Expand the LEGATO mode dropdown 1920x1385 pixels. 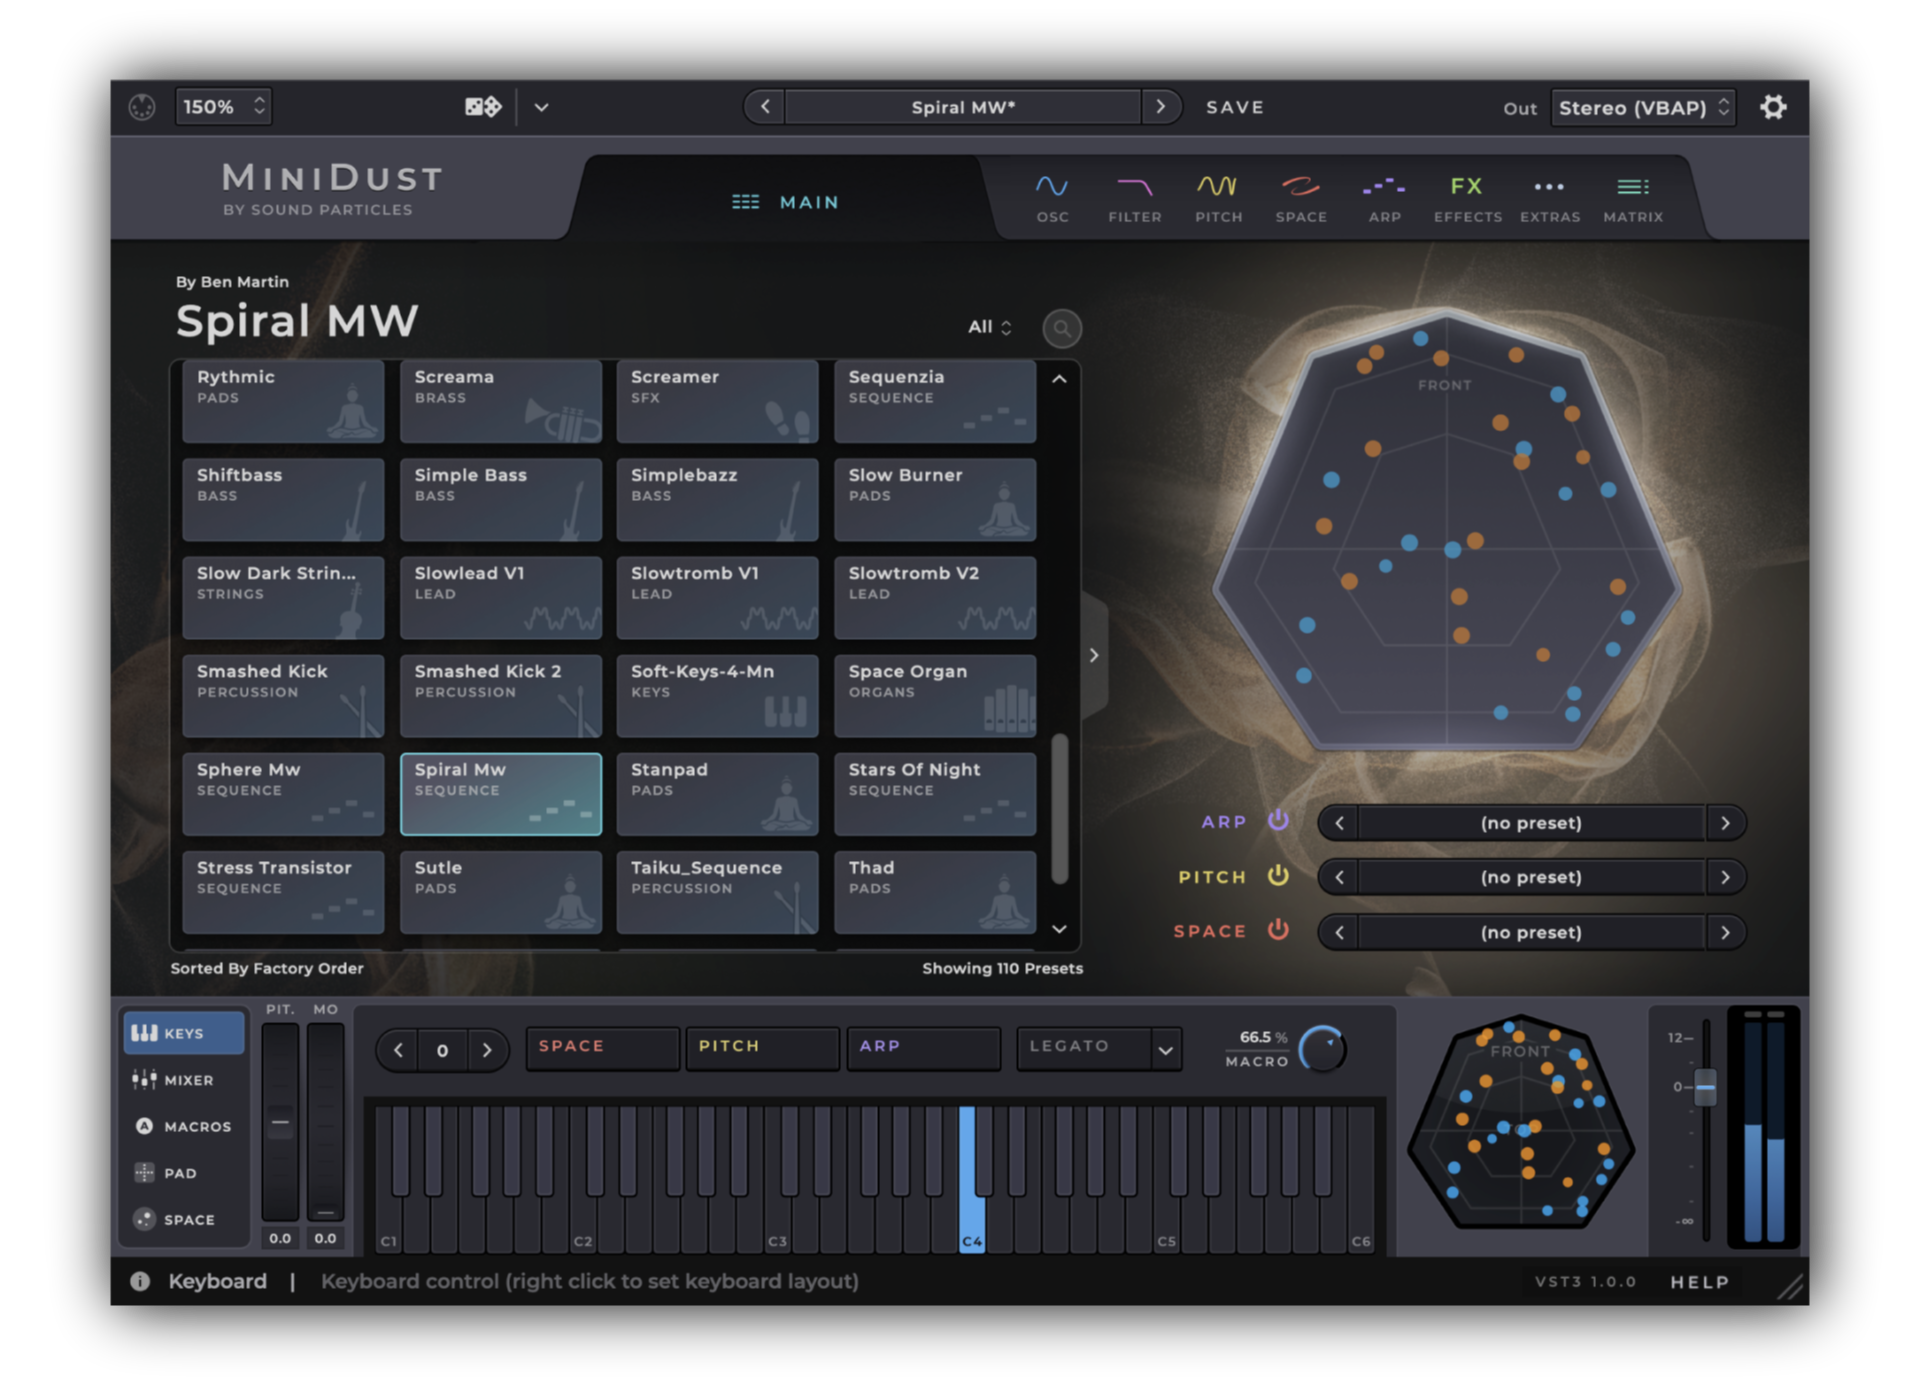[x=1165, y=1050]
